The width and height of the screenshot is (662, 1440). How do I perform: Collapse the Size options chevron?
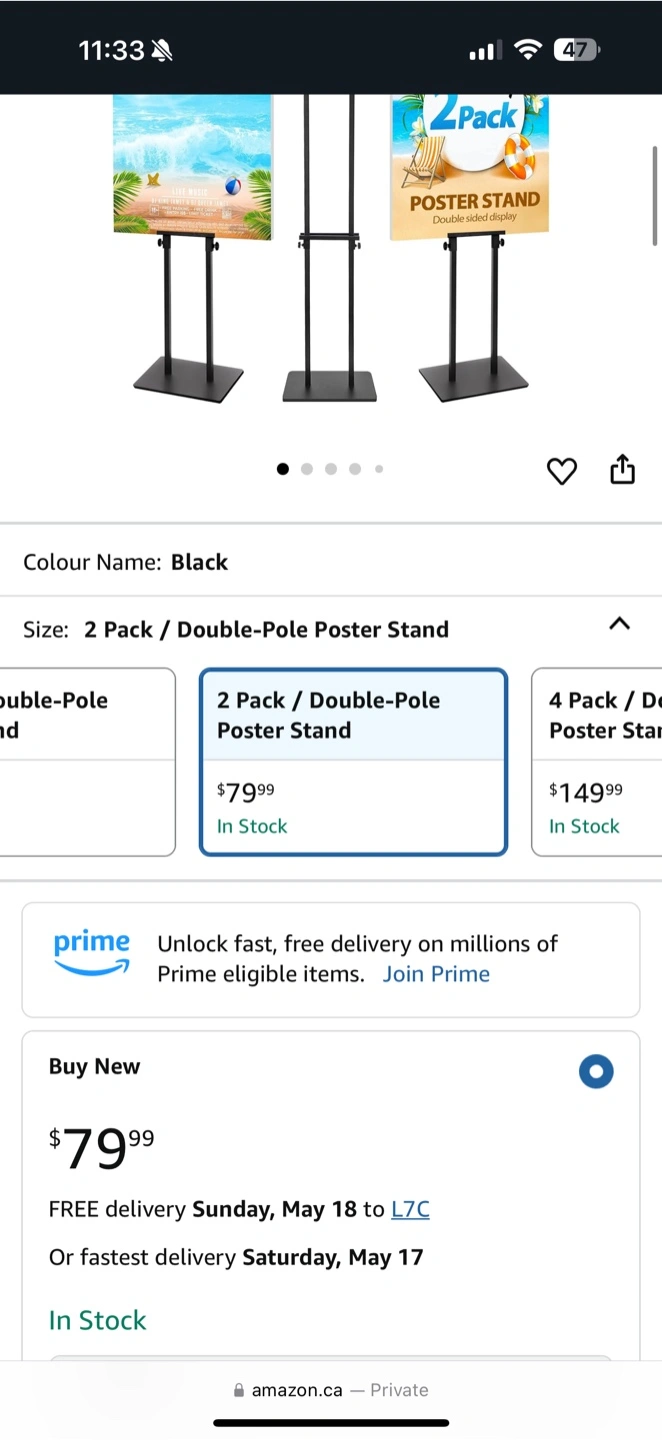(x=620, y=624)
